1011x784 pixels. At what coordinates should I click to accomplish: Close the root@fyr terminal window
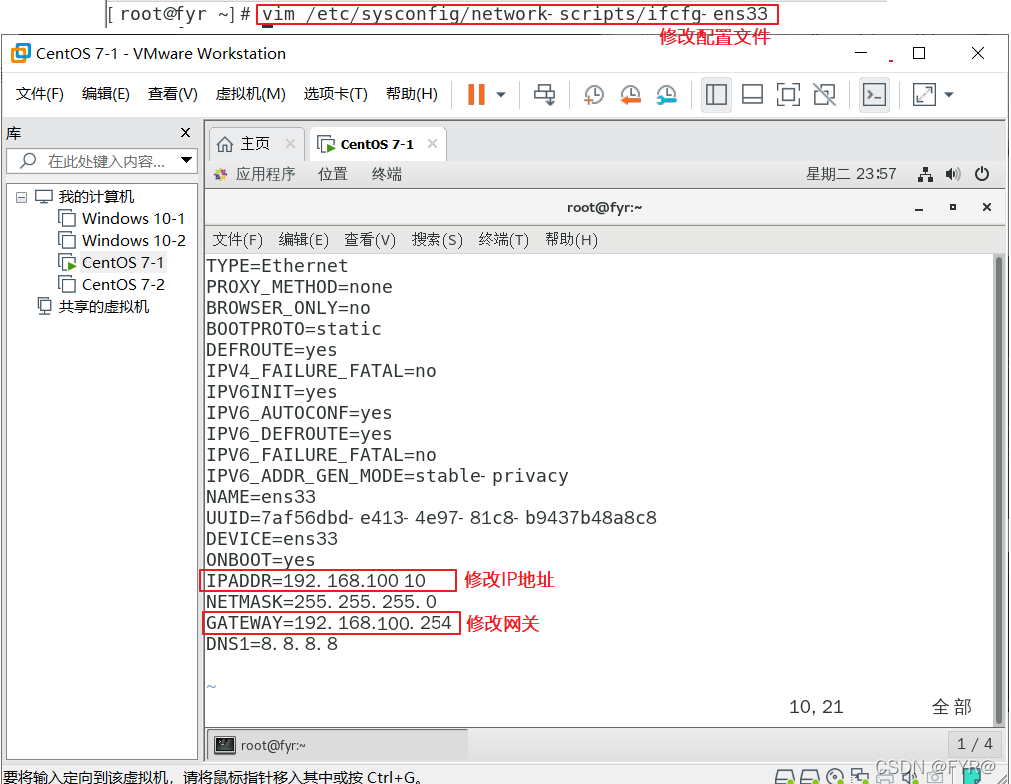(986, 207)
